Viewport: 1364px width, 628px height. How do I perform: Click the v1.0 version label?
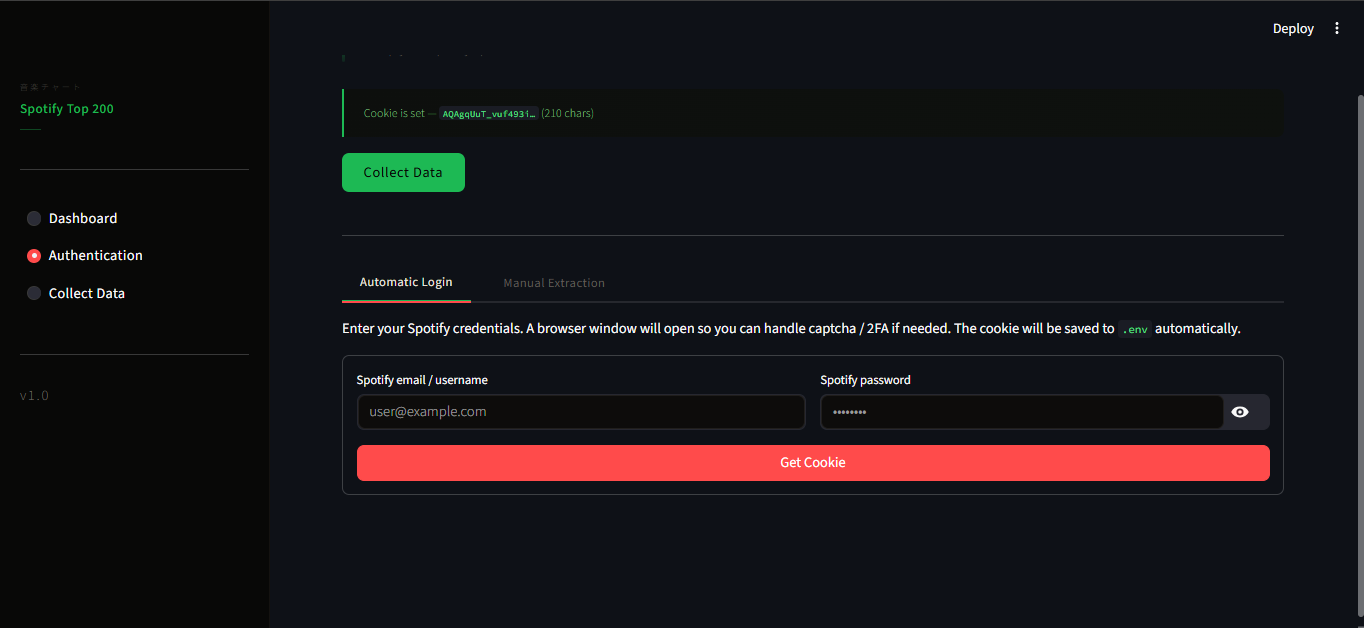click(34, 396)
